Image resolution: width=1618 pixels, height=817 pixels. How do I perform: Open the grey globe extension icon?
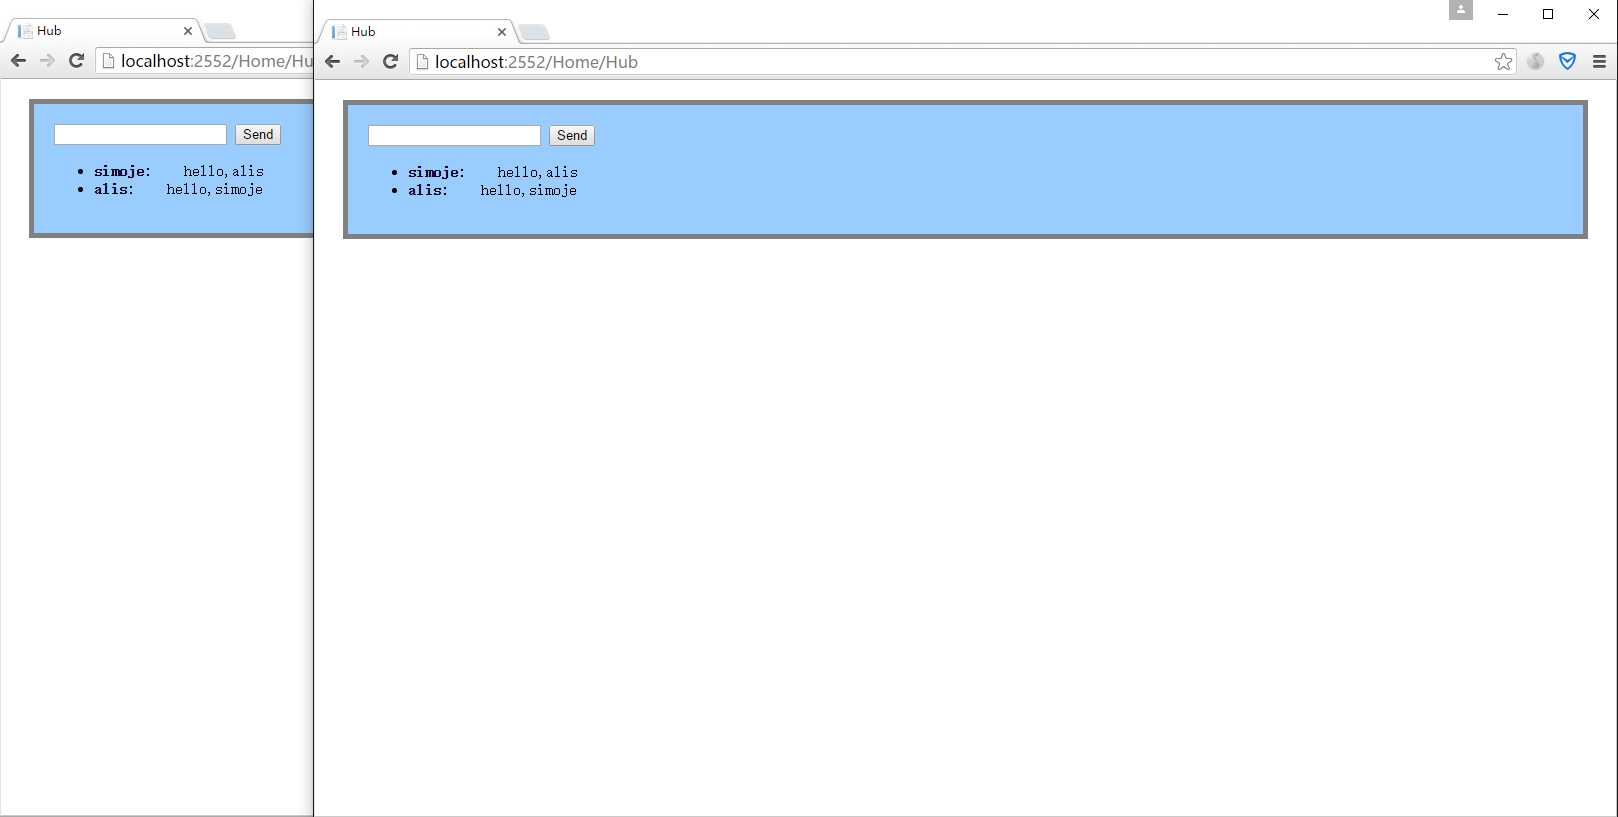pos(1535,61)
